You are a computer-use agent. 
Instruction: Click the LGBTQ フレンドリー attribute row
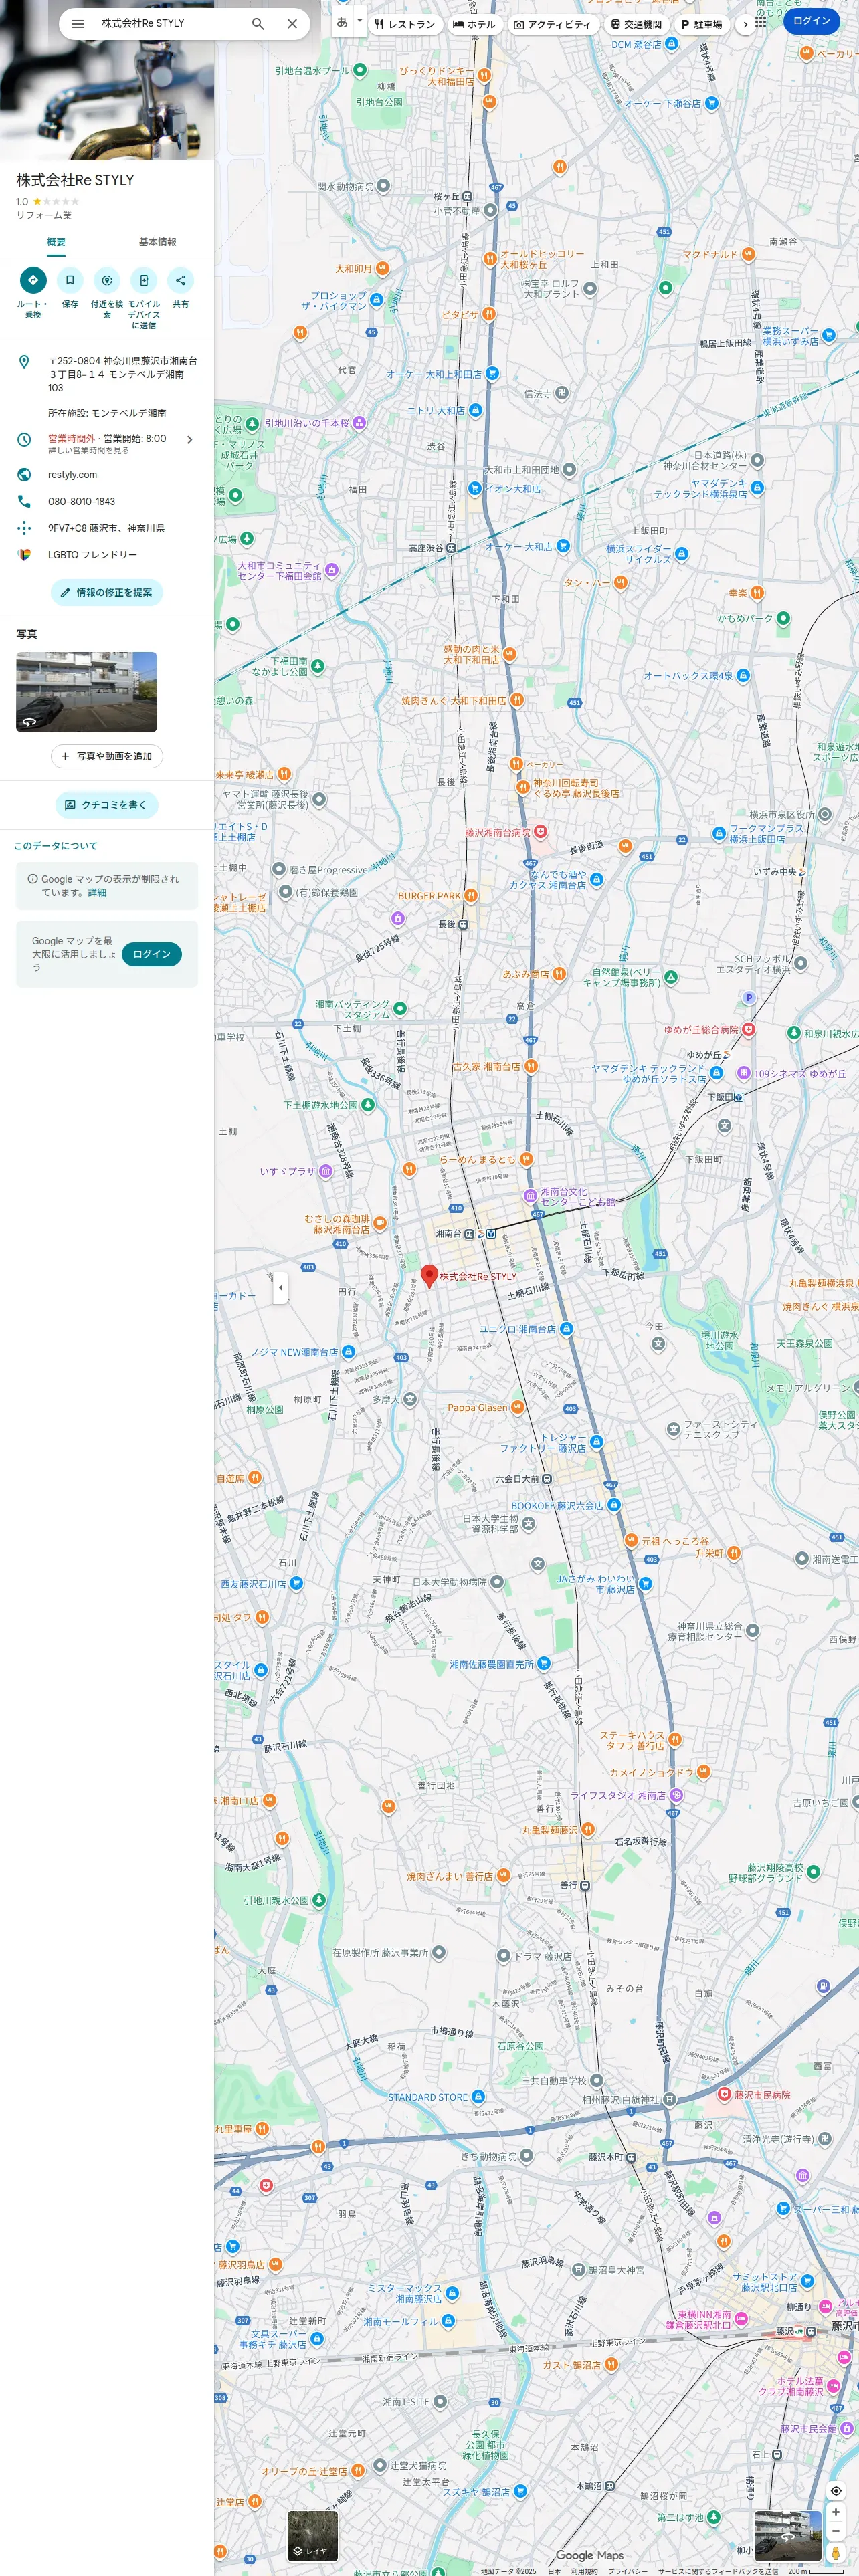click(107, 554)
